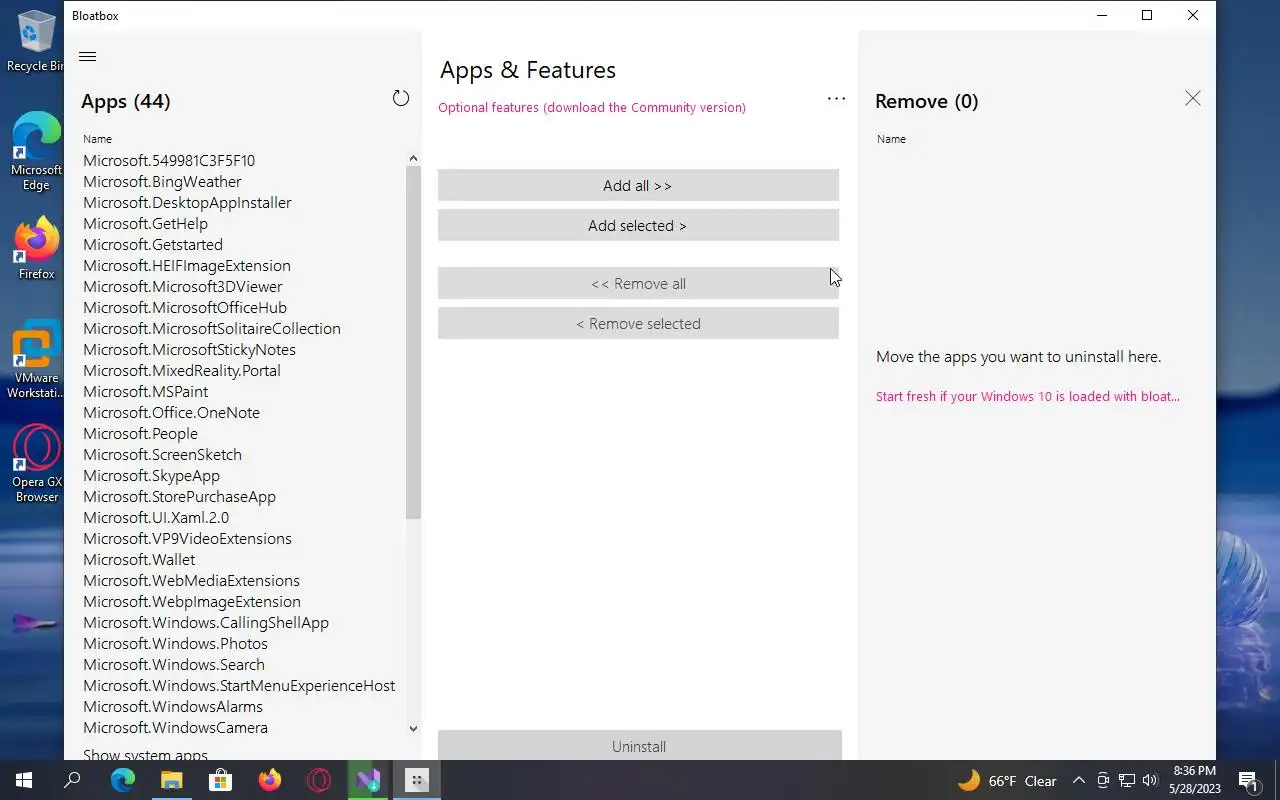Open the hamburger menu in Bloatbox
The height and width of the screenshot is (800, 1280).
point(87,57)
